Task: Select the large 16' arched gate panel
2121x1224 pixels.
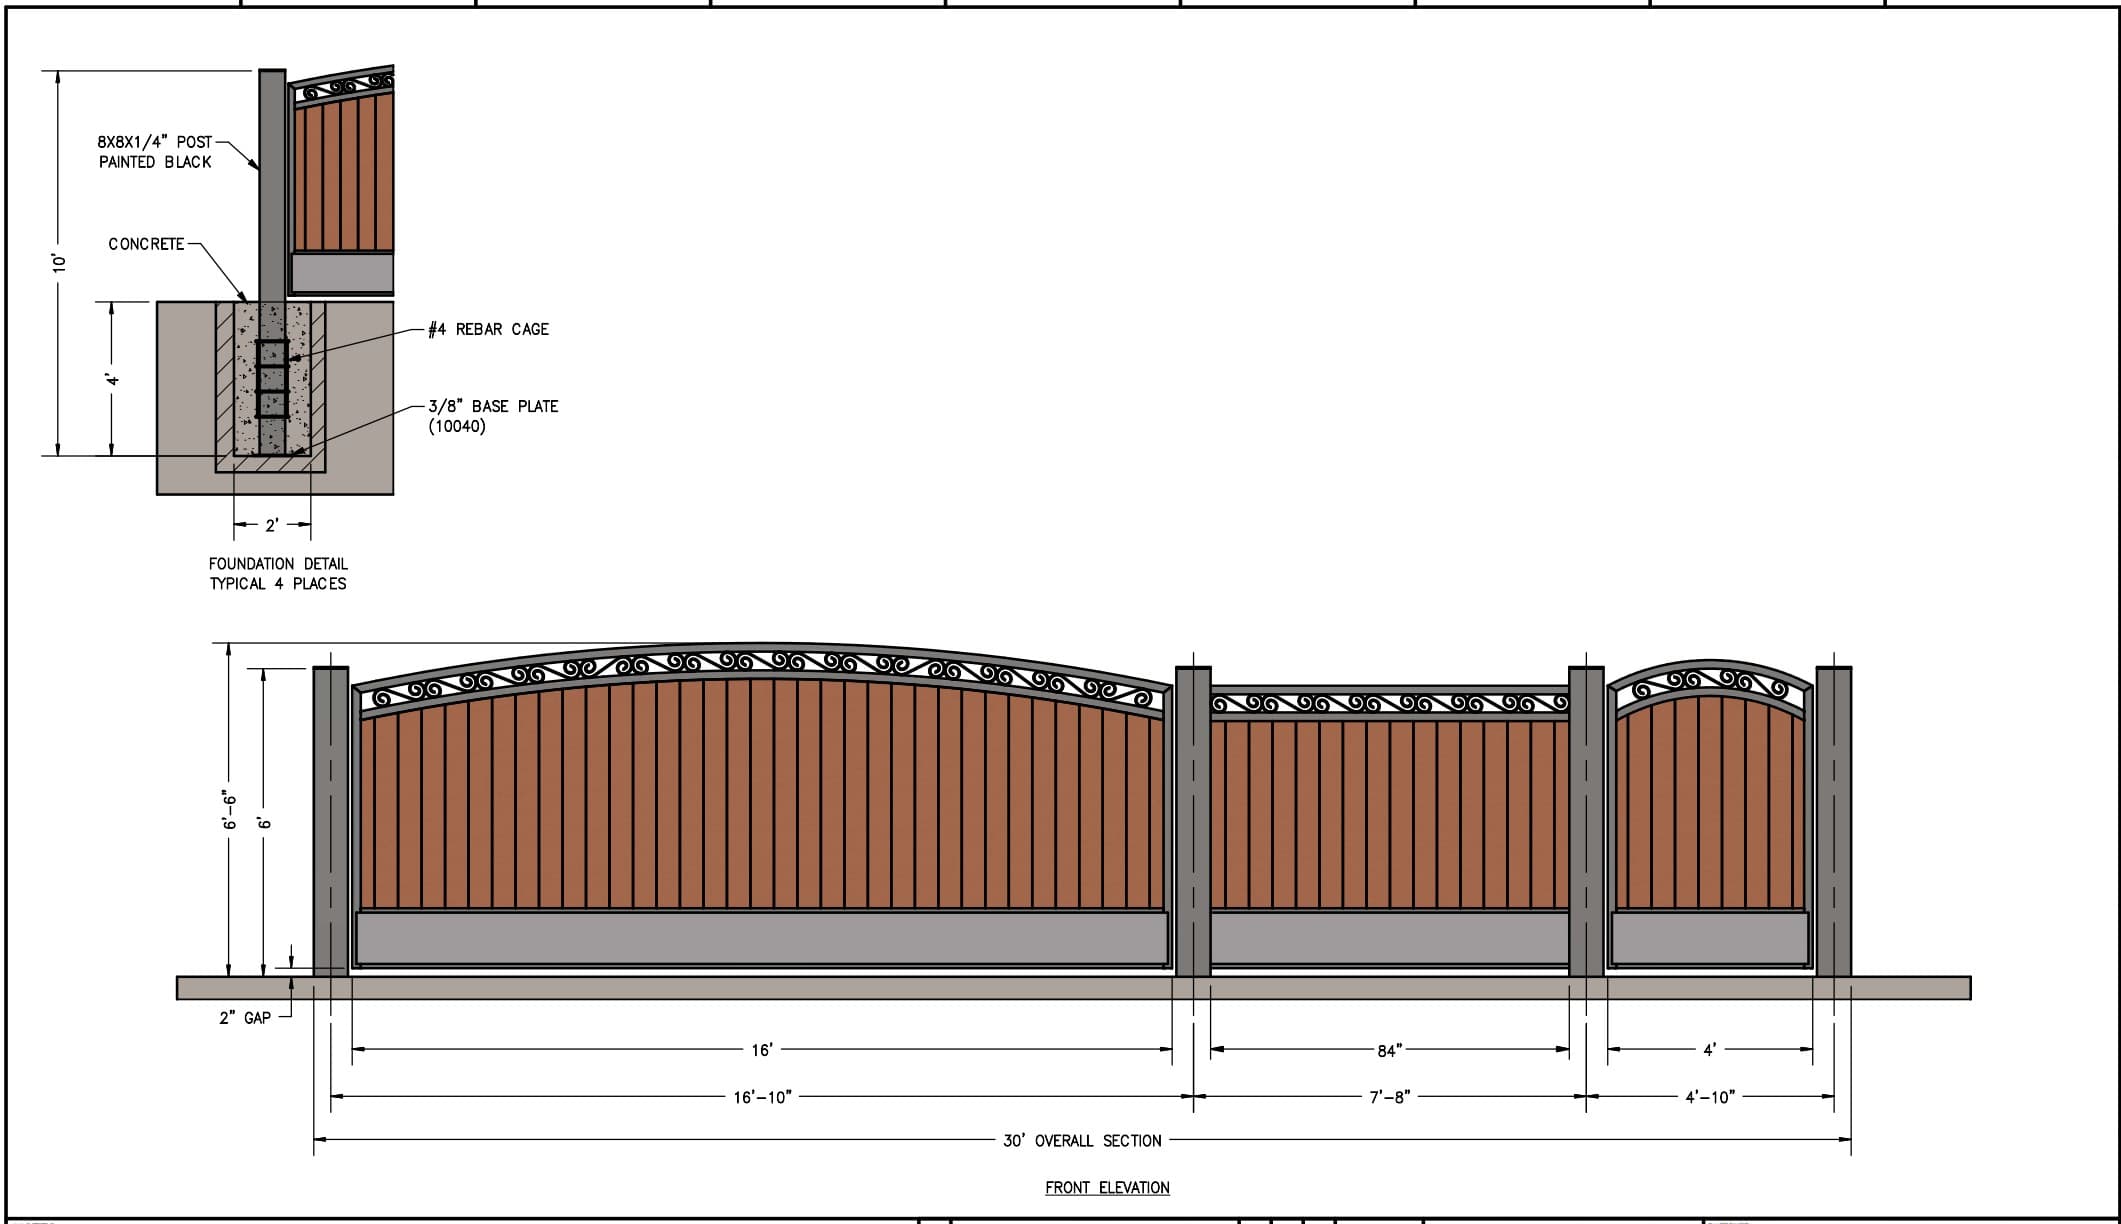Action: click(762, 808)
